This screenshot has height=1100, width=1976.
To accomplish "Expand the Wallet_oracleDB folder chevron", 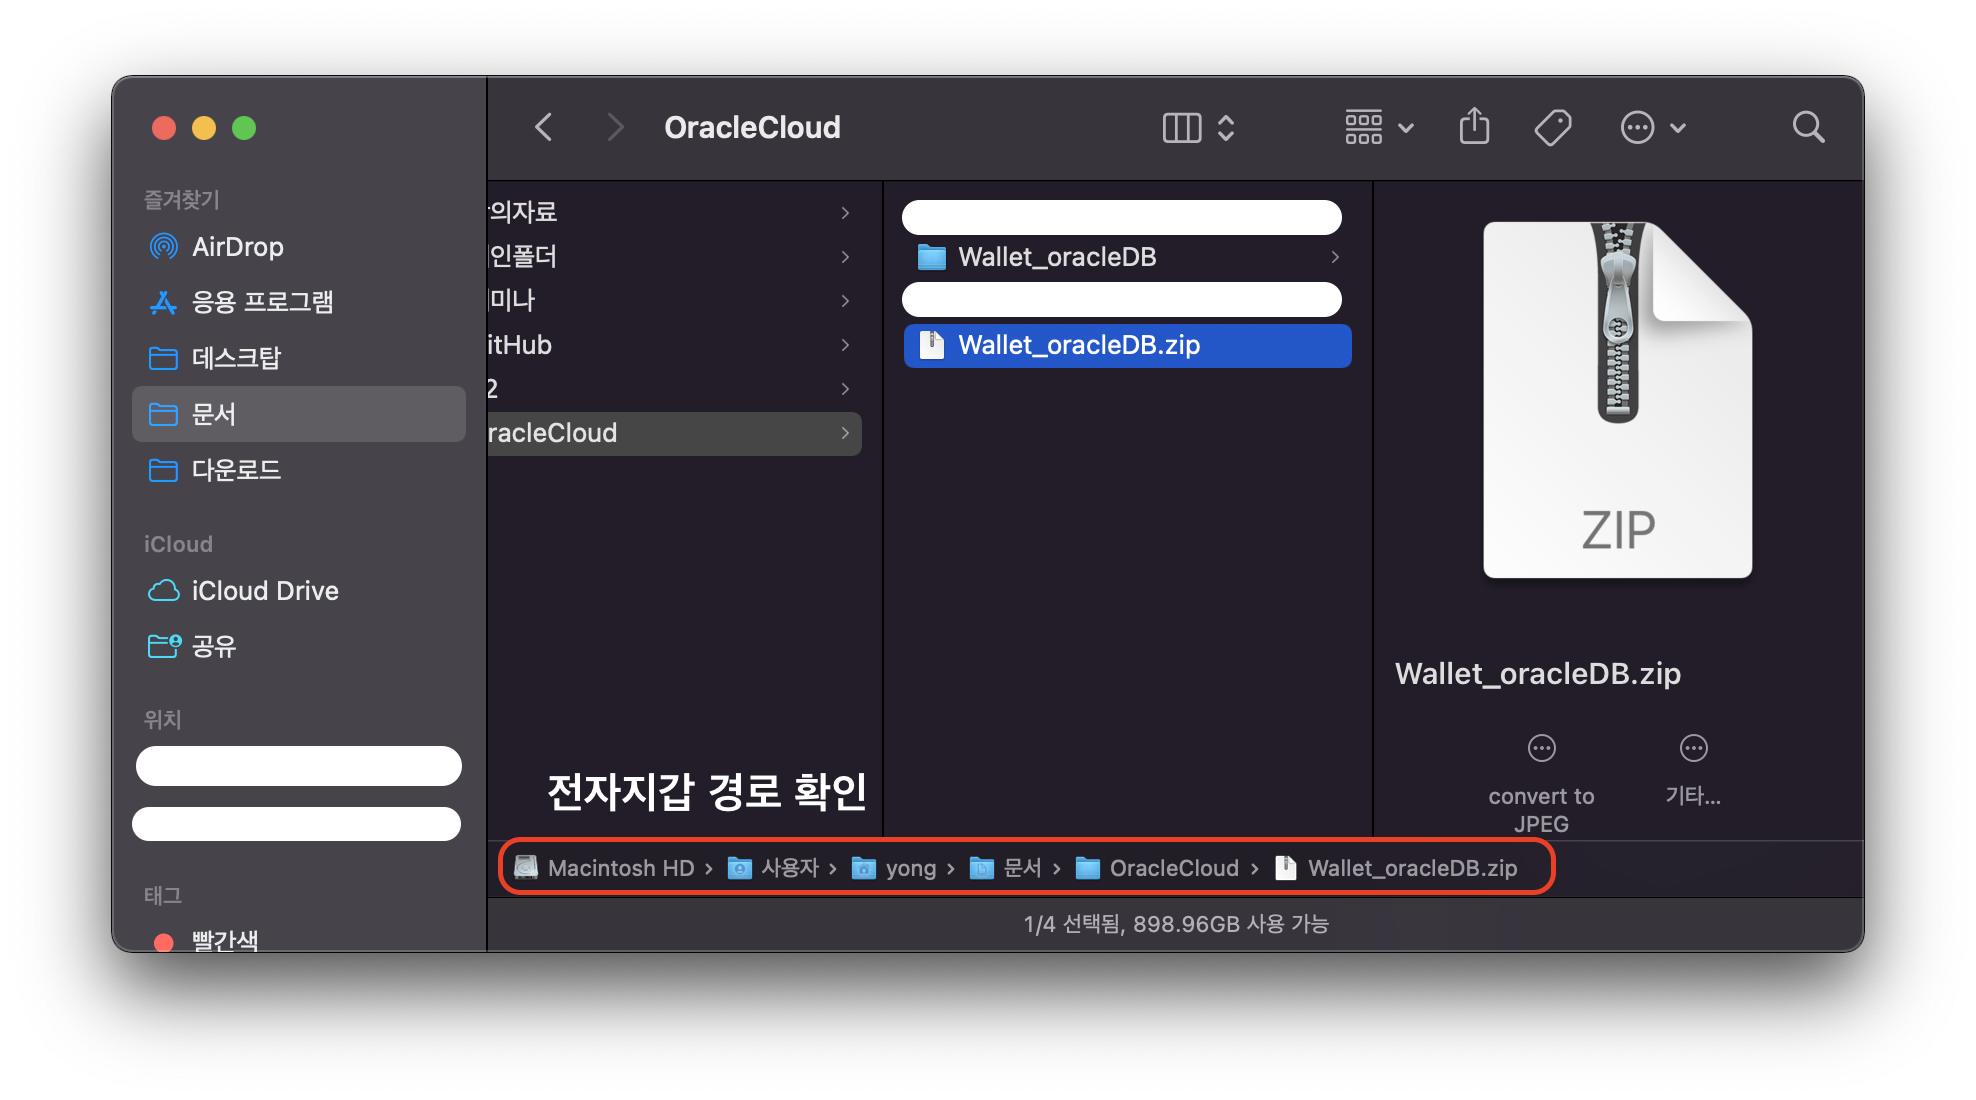I will tap(1335, 257).
